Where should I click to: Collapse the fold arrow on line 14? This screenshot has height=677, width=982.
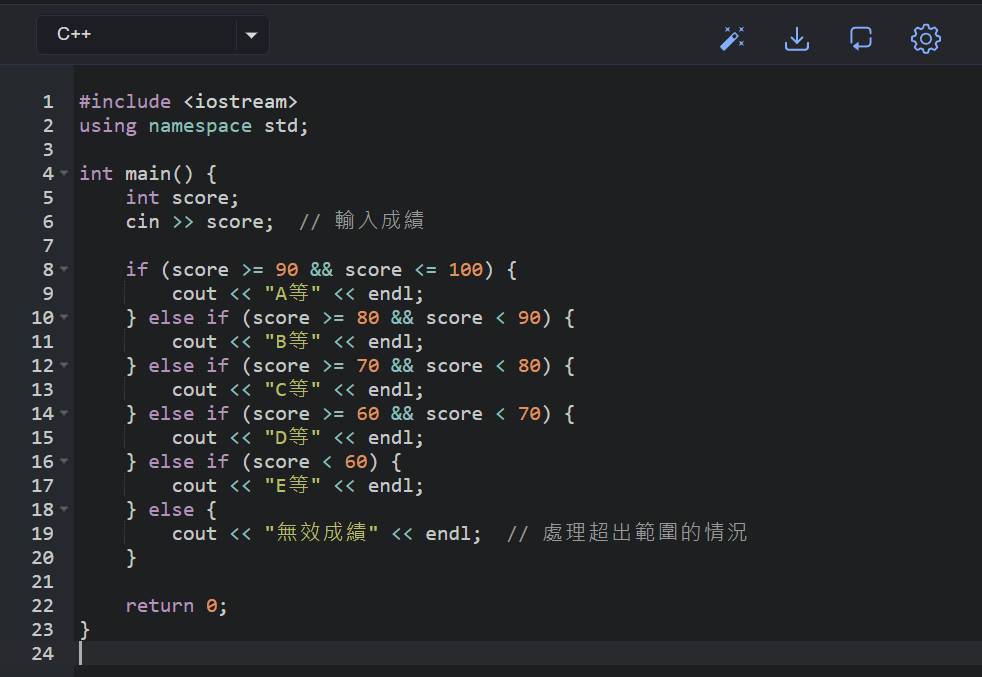click(x=64, y=413)
